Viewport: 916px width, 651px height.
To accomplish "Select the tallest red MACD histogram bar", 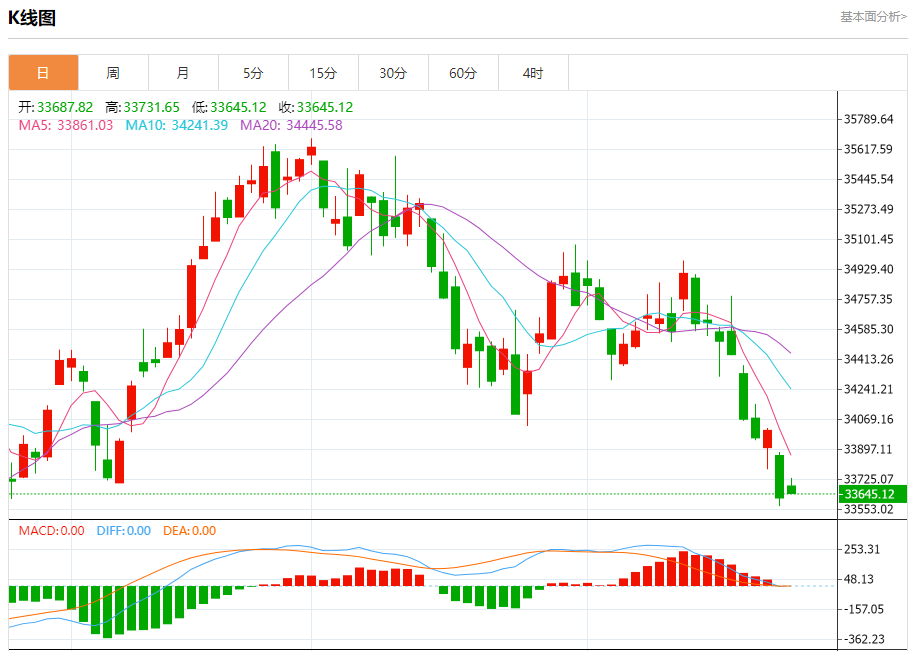I will pyautogui.click(x=683, y=569).
